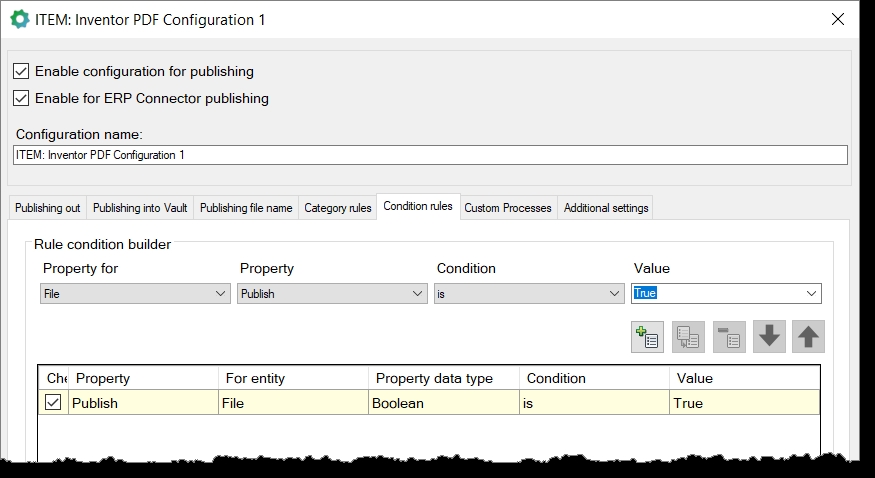875x478 pixels.
Task: Uncheck Enable for ERP Connector publishing
Action: point(21,98)
